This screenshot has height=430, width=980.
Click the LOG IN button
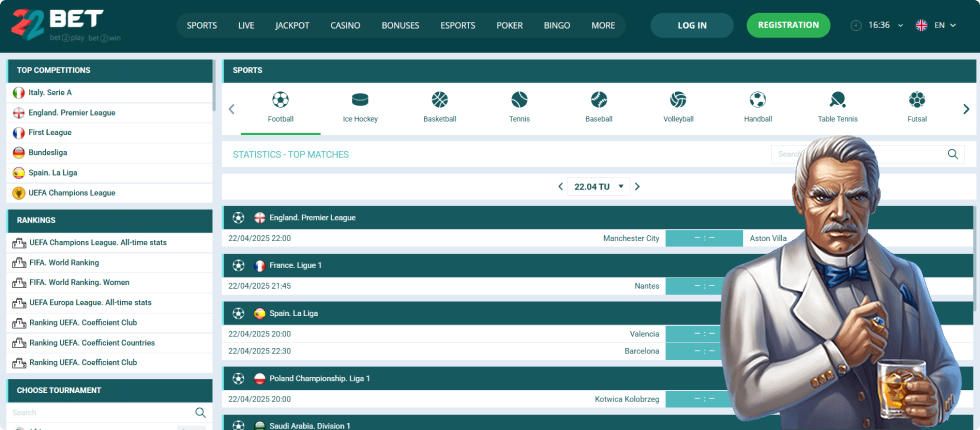point(692,26)
